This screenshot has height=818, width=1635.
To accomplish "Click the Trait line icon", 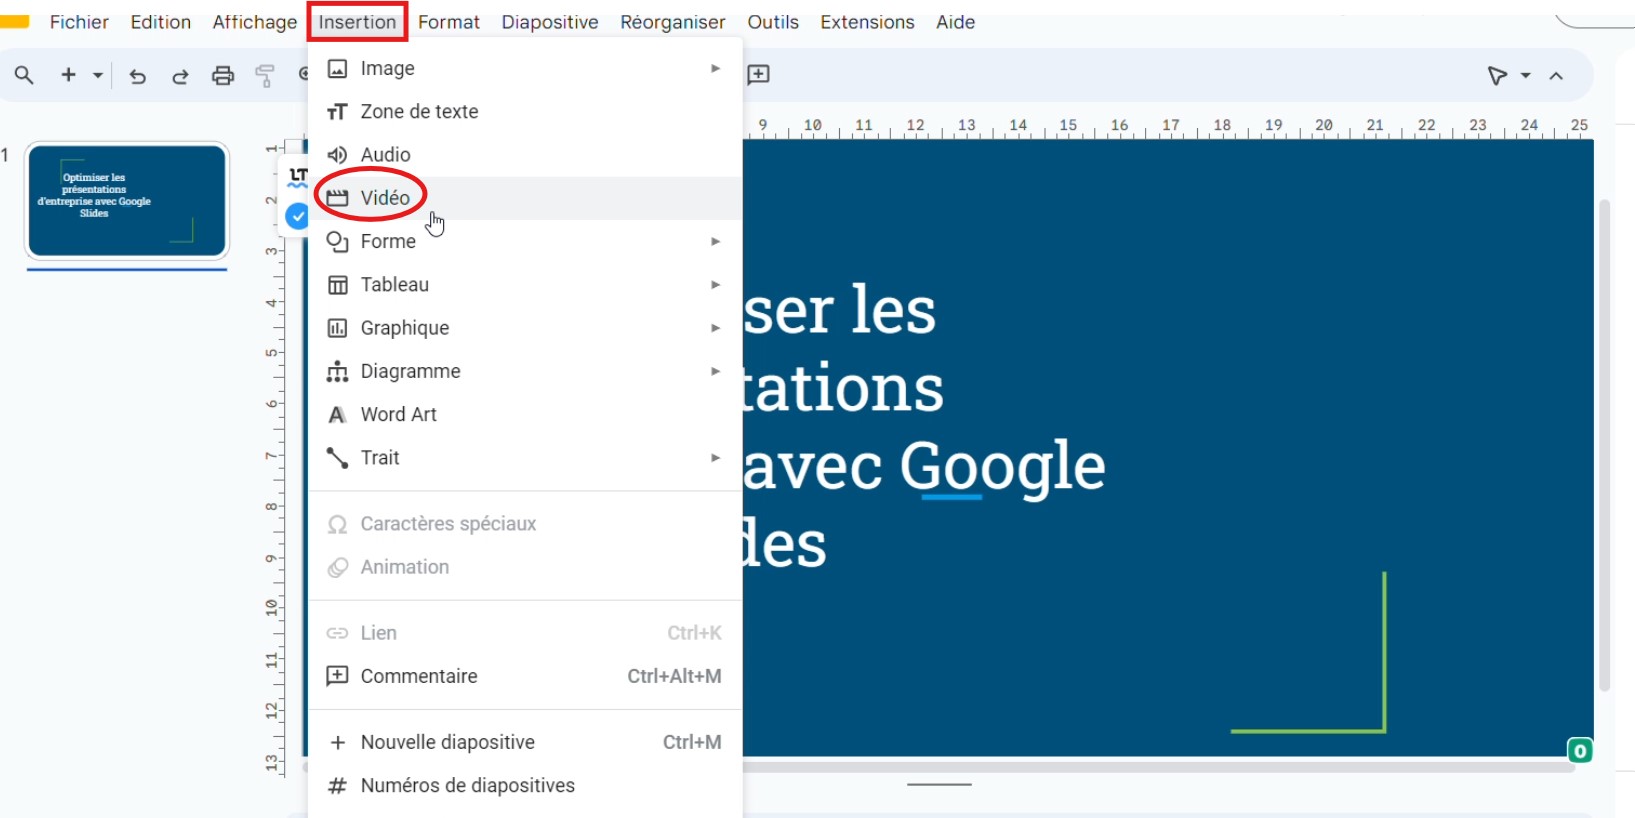I will [x=337, y=458].
